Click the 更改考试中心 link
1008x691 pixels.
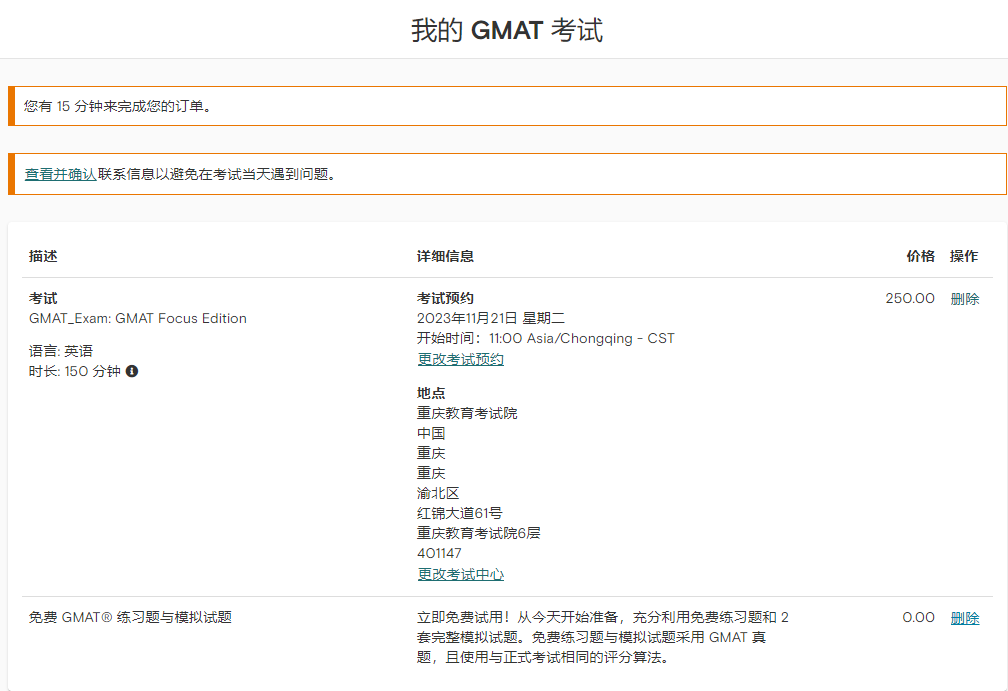tap(460, 575)
